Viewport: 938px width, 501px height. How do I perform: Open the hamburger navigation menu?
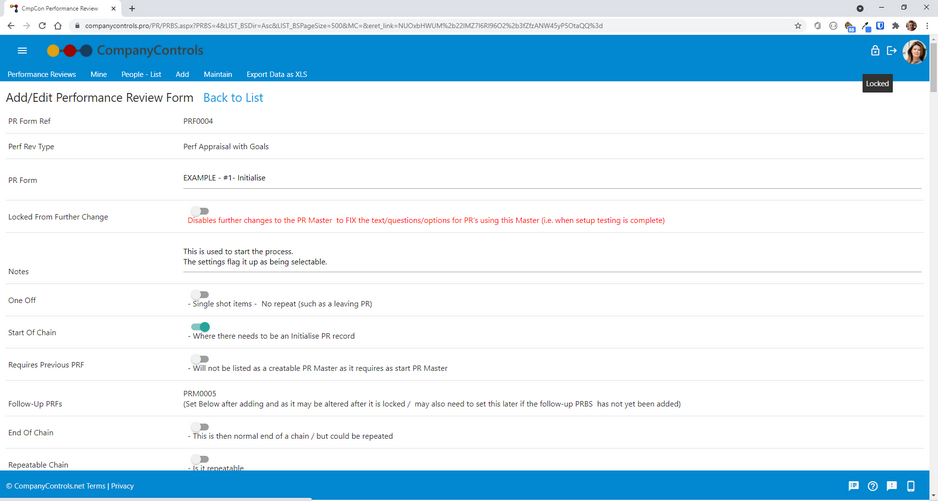[22, 50]
